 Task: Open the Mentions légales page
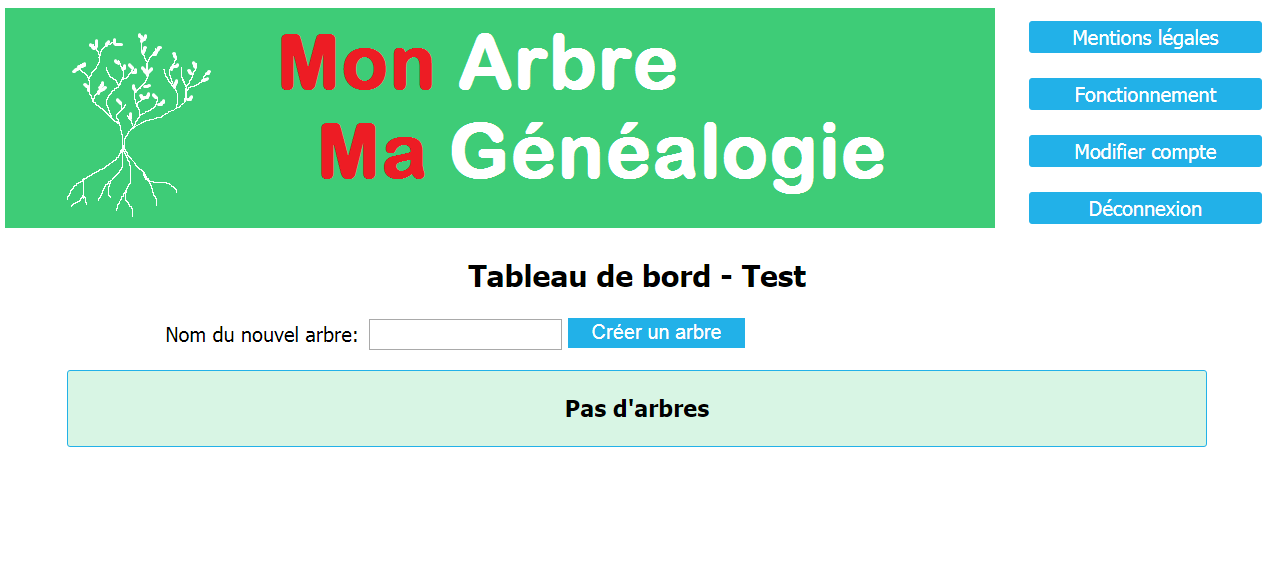[x=1145, y=38]
